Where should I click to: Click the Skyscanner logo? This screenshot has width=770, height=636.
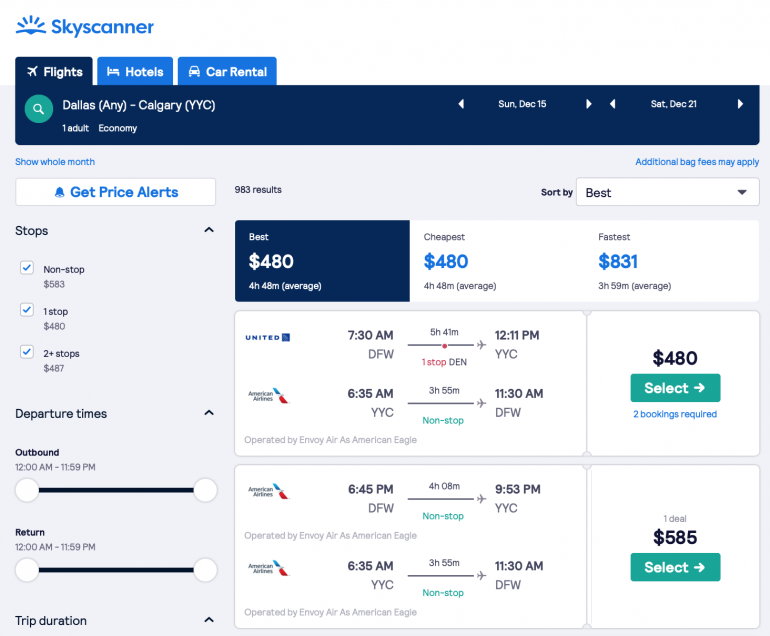point(85,26)
